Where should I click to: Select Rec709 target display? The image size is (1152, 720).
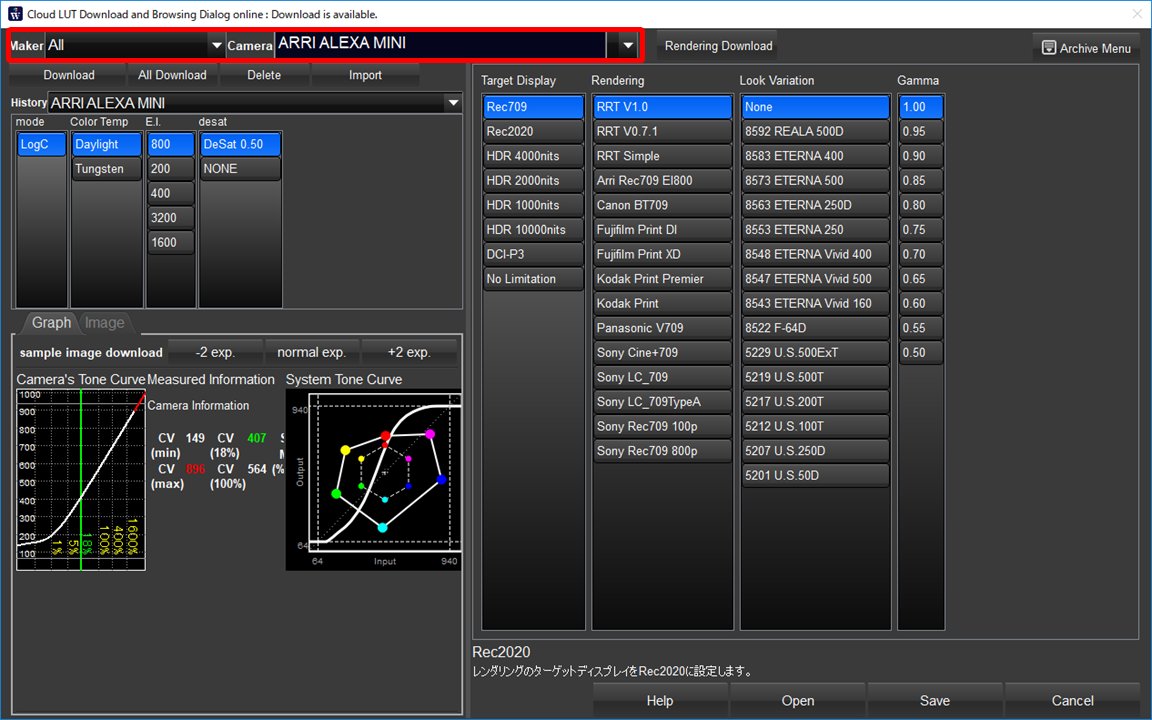533,107
